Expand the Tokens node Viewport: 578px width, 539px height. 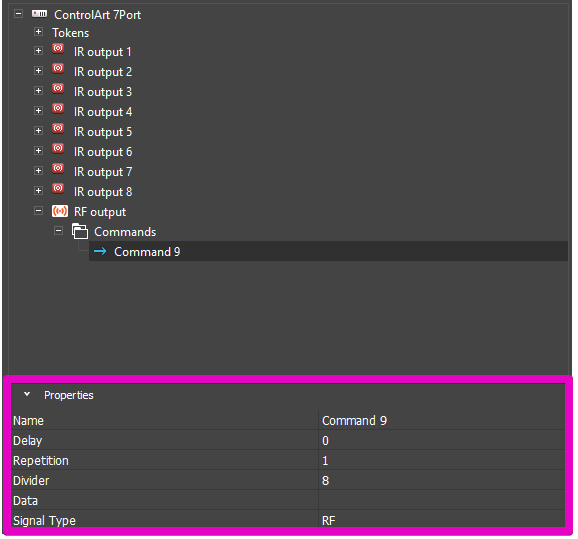click(x=38, y=32)
